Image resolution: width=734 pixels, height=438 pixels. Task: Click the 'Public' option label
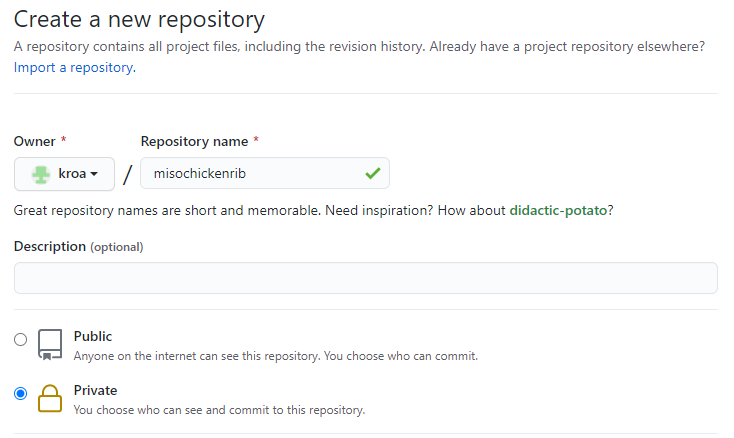click(x=93, y=336)
